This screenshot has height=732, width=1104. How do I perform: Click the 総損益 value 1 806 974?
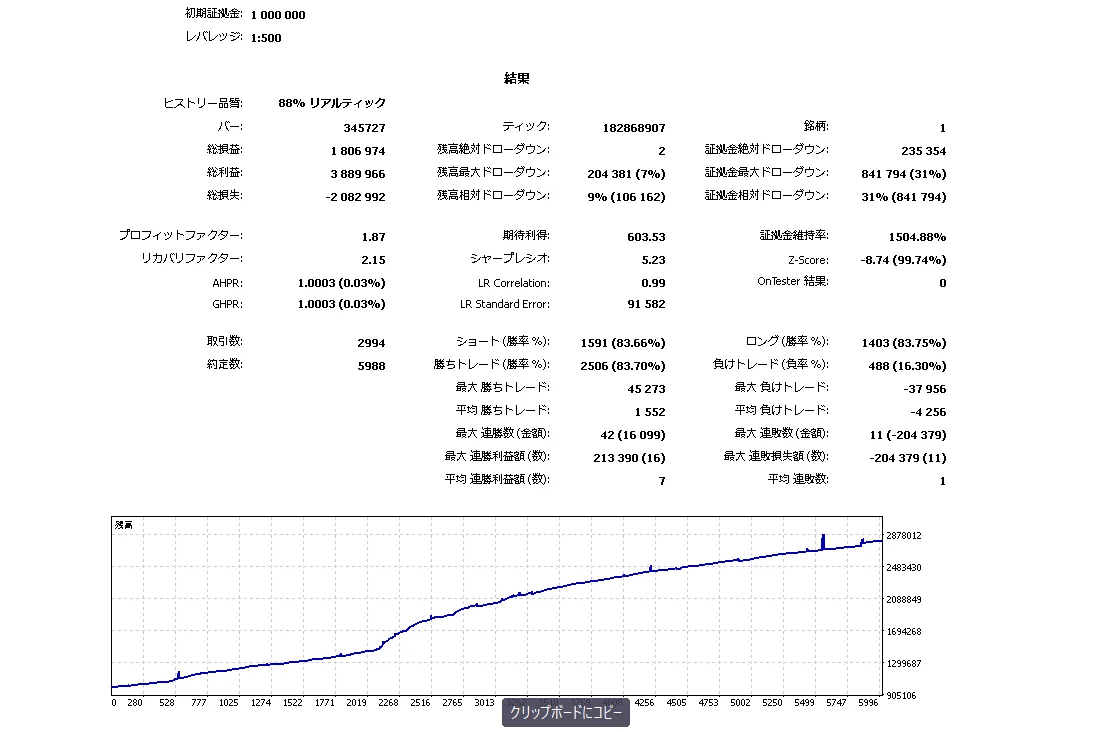pyautogui.click(x=358, y=151)
